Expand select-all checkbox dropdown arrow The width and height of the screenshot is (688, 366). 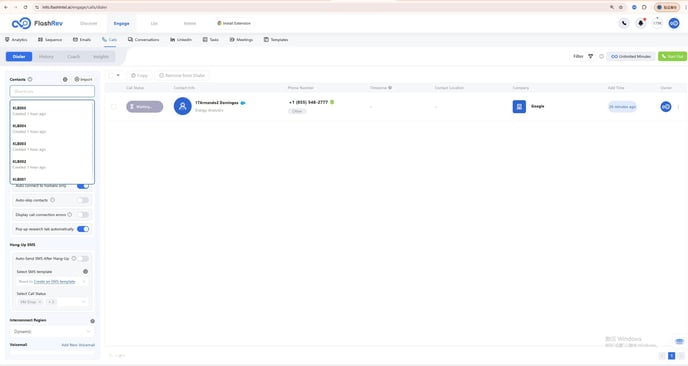tap(118, 75)
